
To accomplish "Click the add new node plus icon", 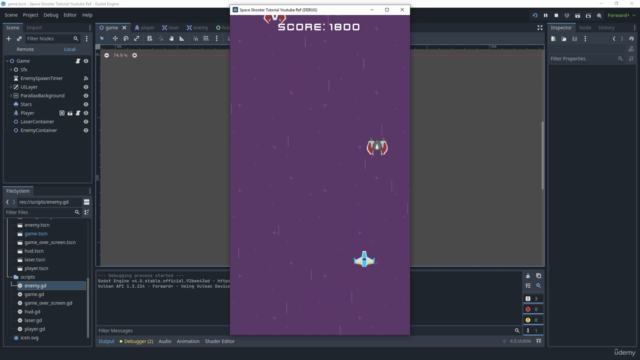I will pos(9,38).
